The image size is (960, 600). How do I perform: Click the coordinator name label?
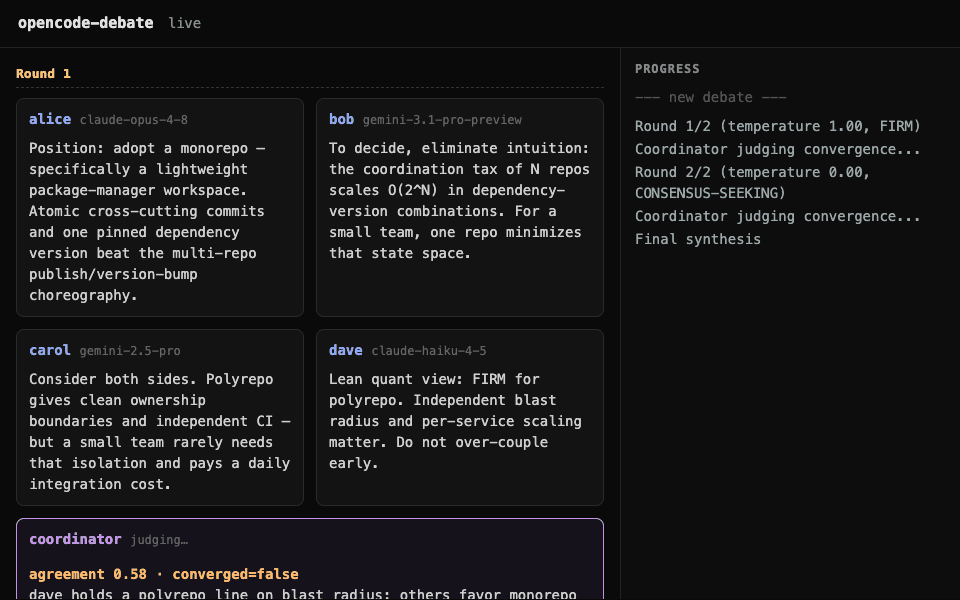[x=75, y=539]
